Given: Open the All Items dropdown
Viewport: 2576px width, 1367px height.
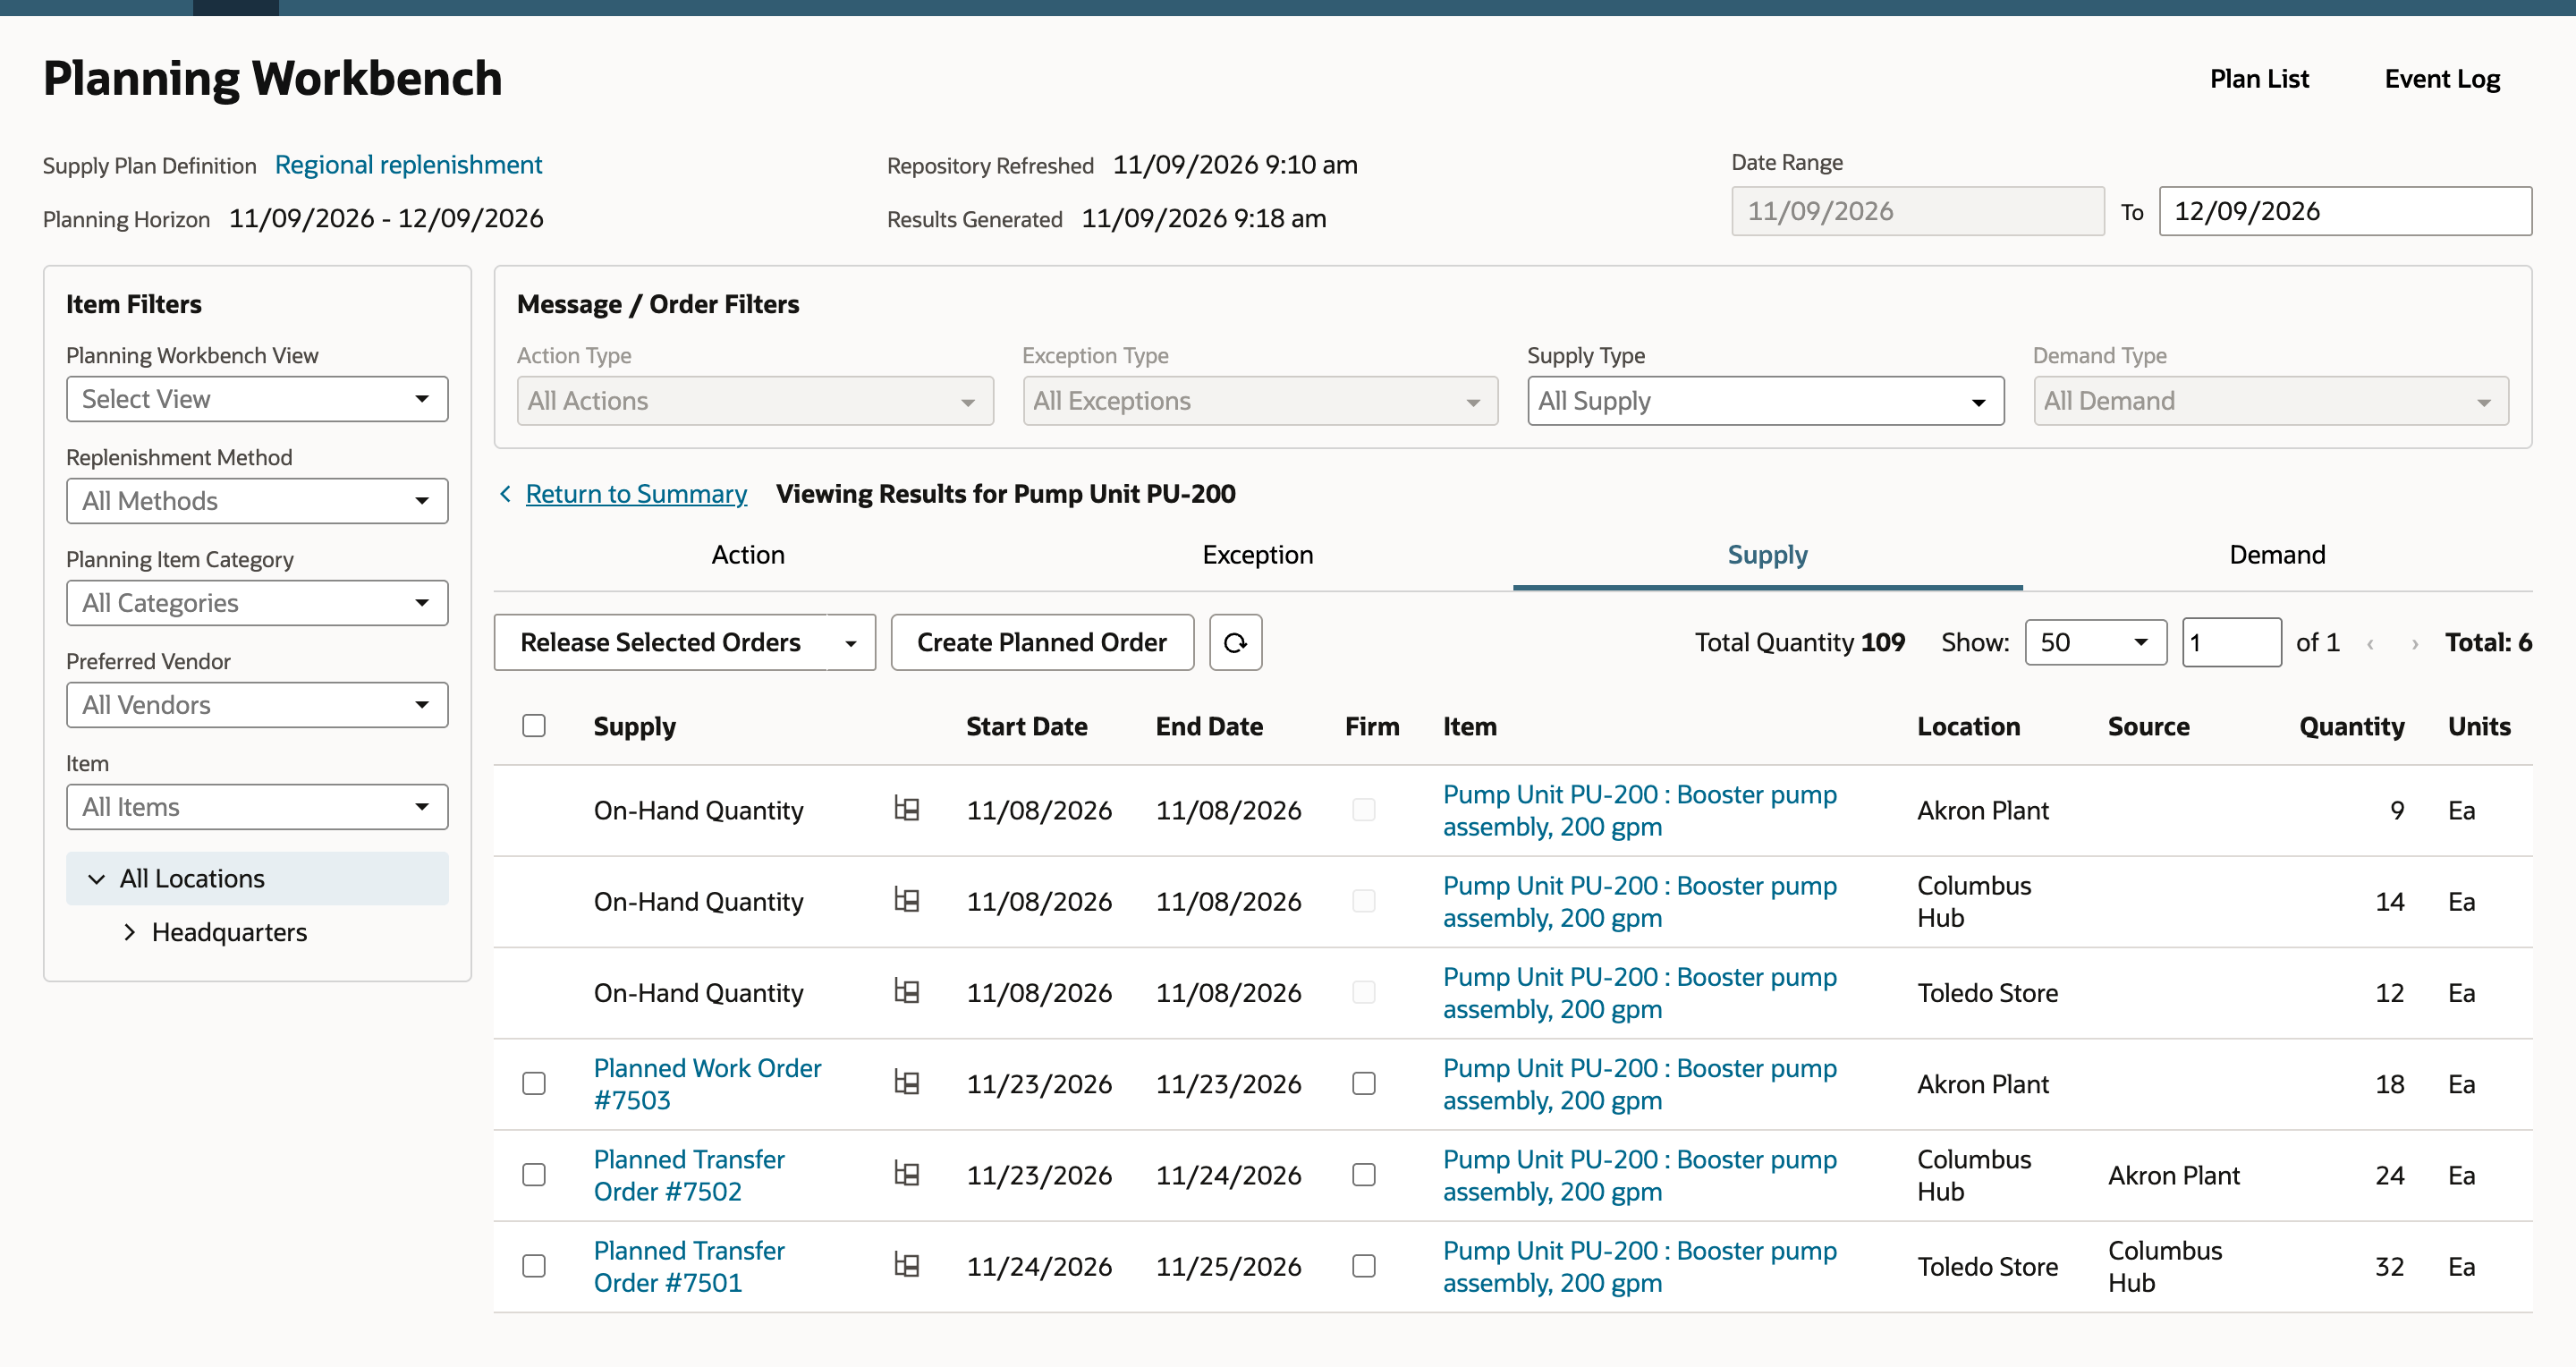Looking at the screenshot, I should tap(257, 807).
